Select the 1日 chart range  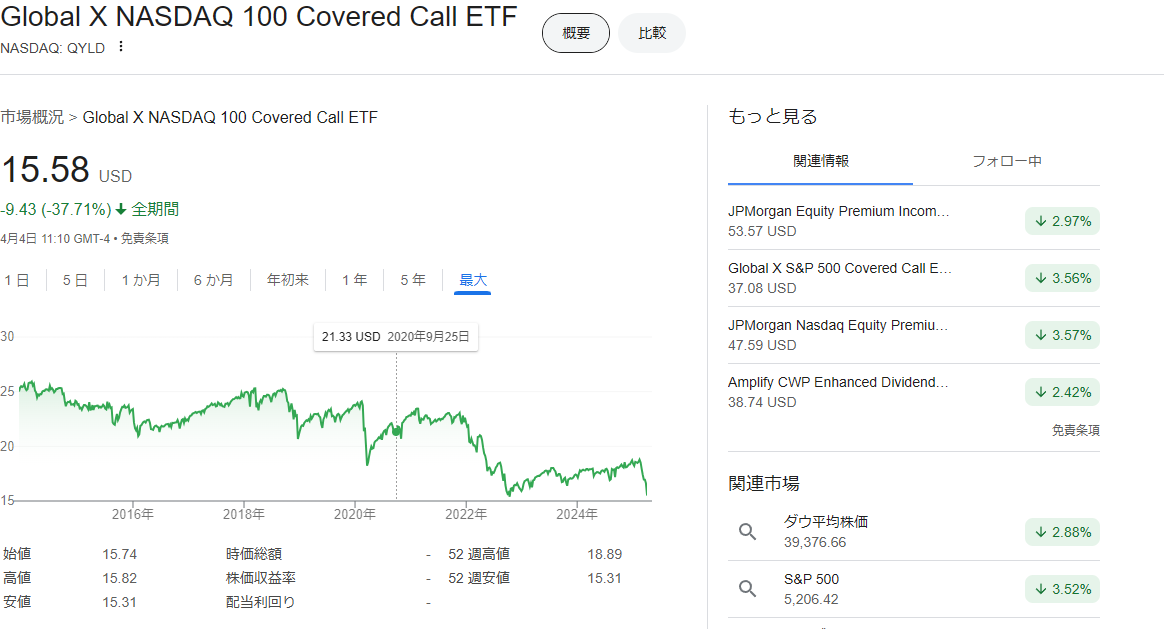pyautogui.click(x=17, y=280)
